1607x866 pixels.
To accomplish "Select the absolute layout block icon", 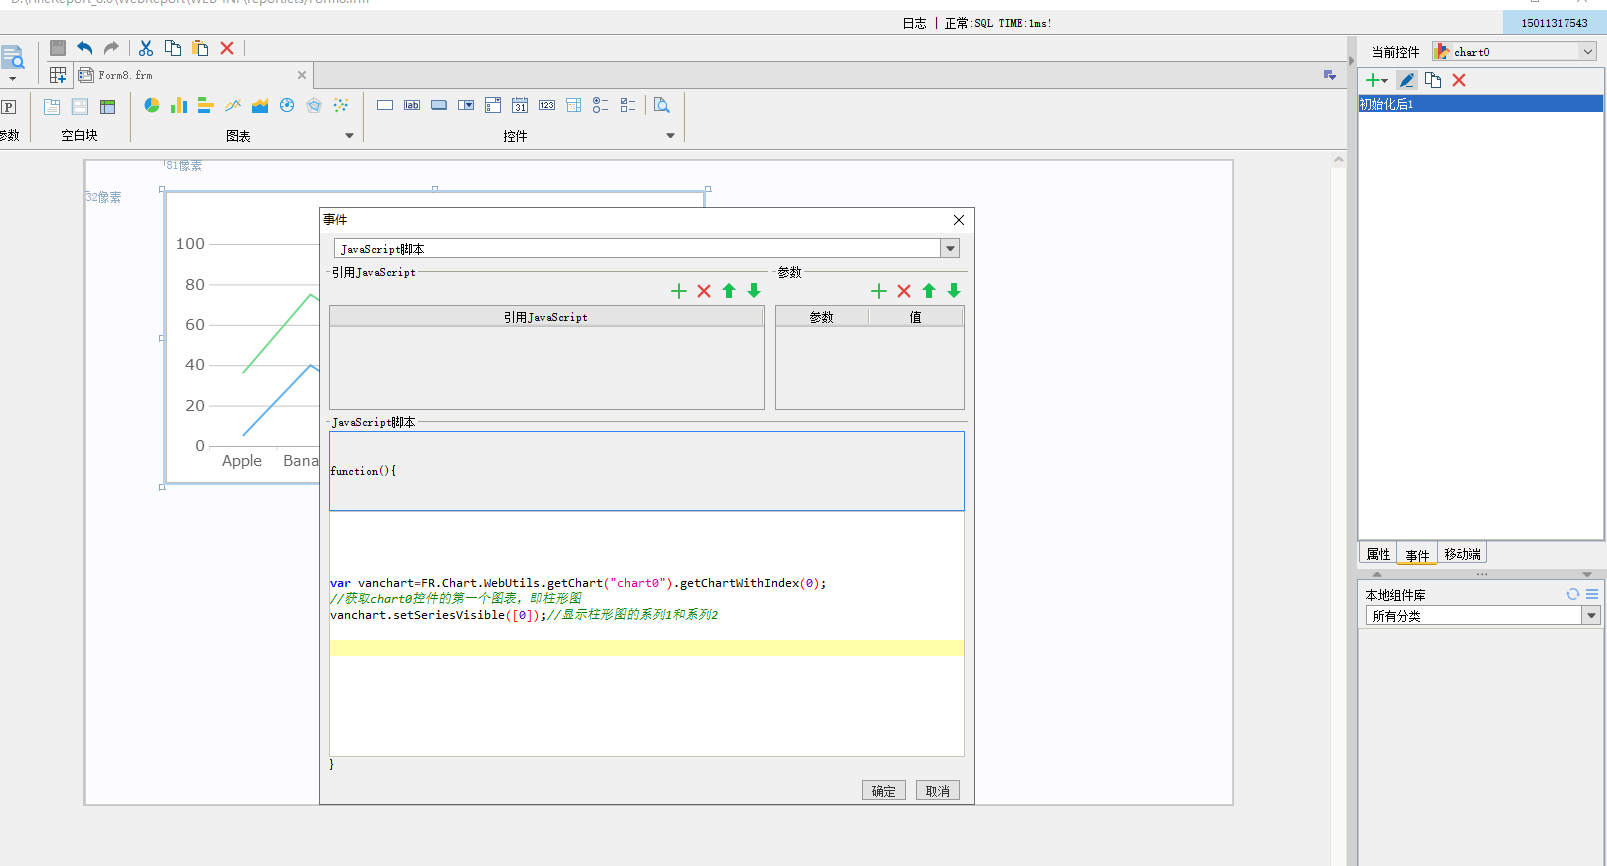I will [107, 107].
